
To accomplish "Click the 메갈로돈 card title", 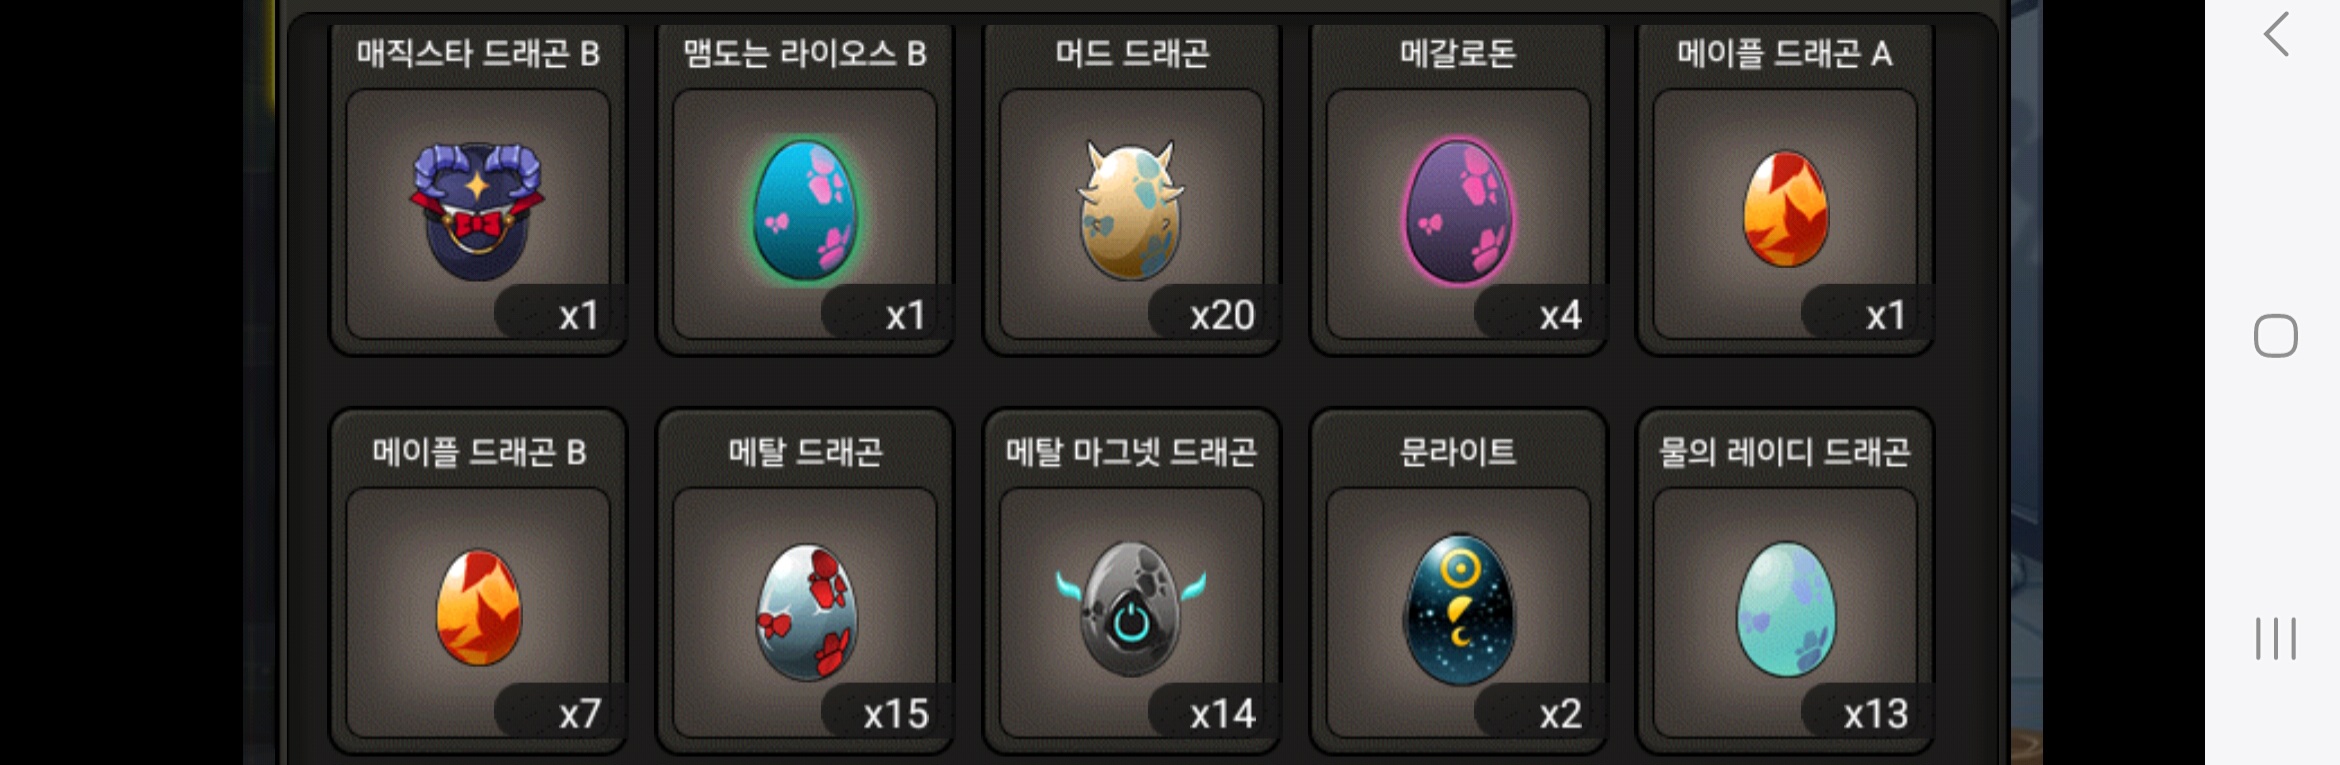I will pyautogui.click(x=1458, y=53).
